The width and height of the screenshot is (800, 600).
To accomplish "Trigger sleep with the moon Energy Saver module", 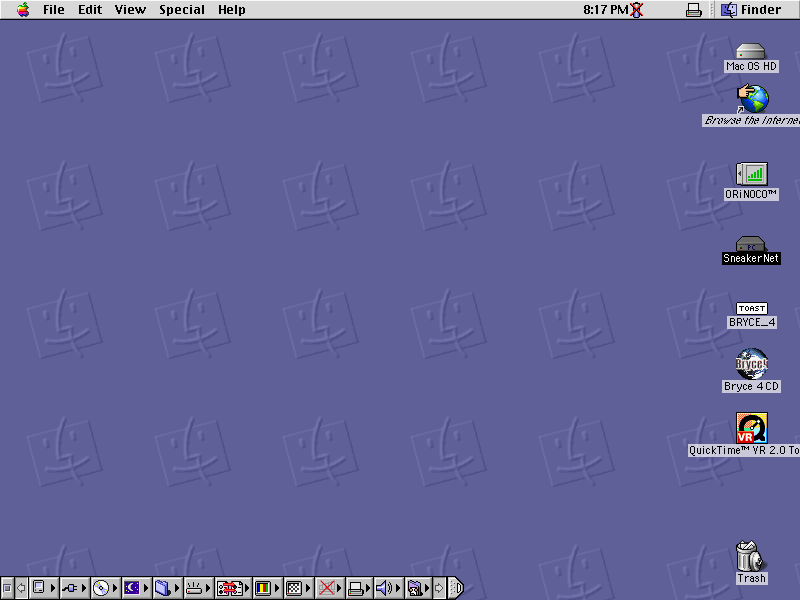I will coord(132,588).
